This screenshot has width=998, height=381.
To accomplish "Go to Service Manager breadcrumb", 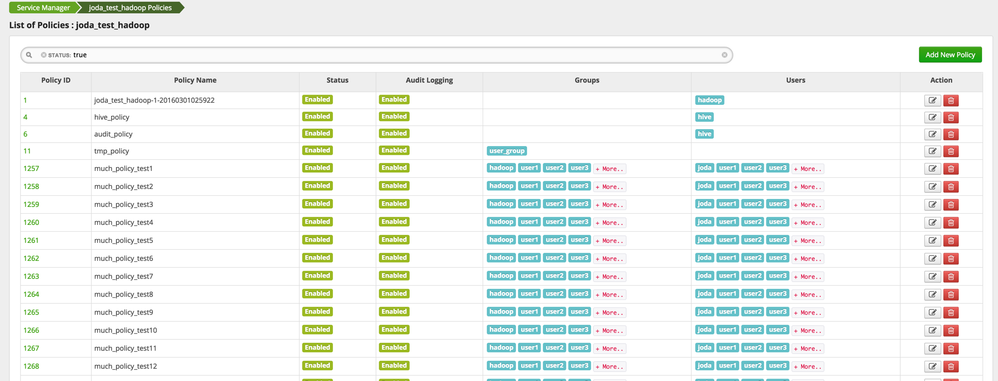I will [43, 8].
